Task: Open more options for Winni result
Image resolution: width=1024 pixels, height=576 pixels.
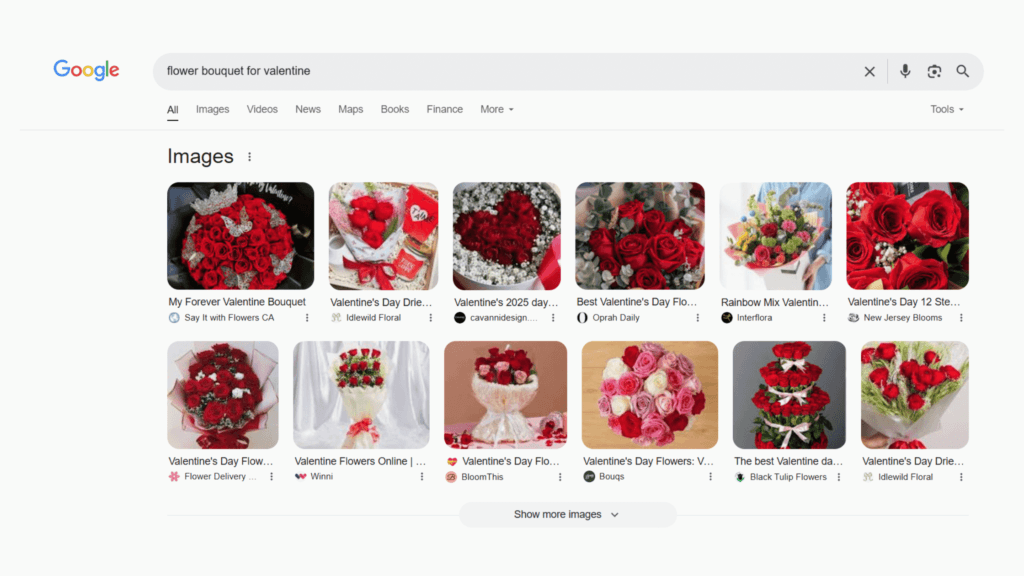Action: pos(422,477)
